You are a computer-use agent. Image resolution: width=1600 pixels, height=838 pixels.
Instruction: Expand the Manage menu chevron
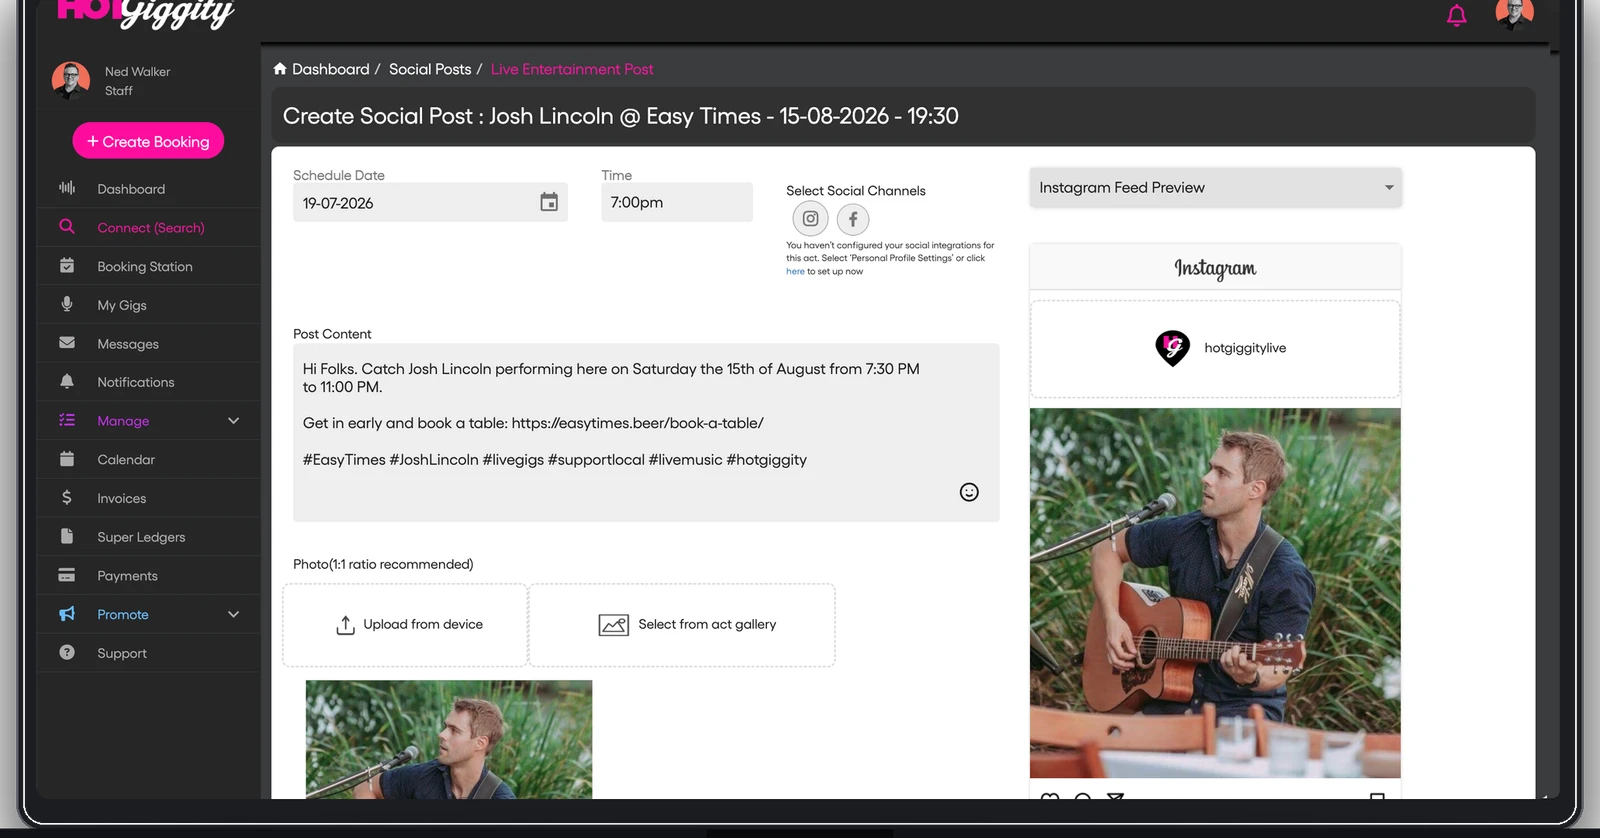click(x=234, y=421)
